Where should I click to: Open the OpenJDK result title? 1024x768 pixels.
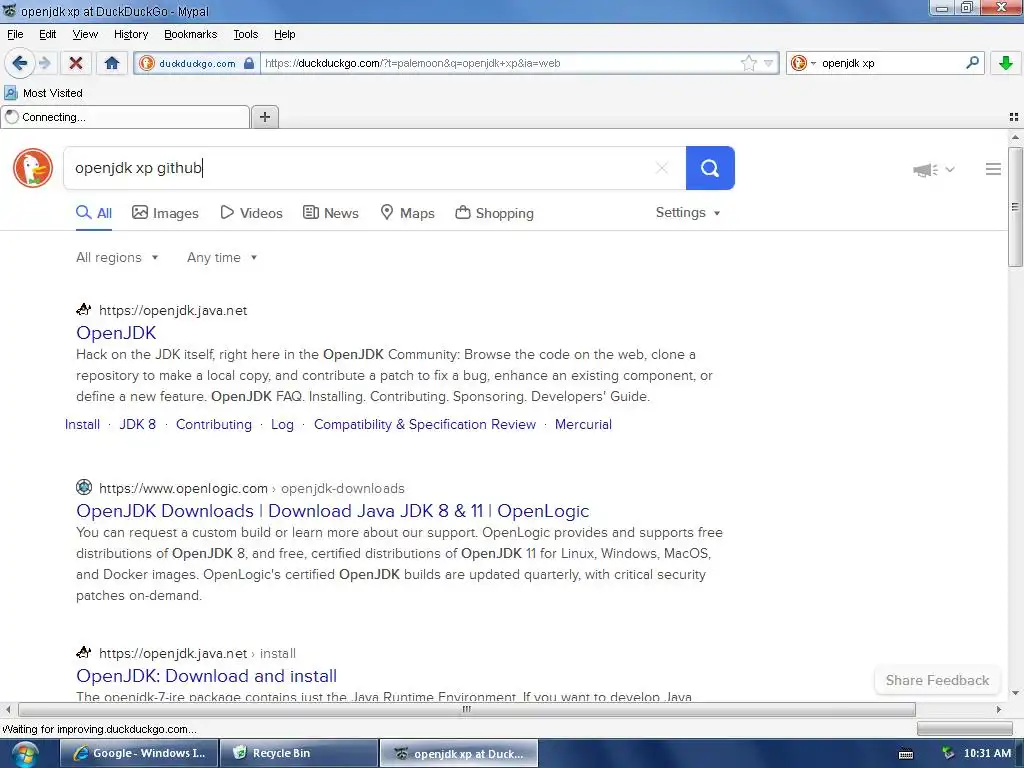(116, 332)
